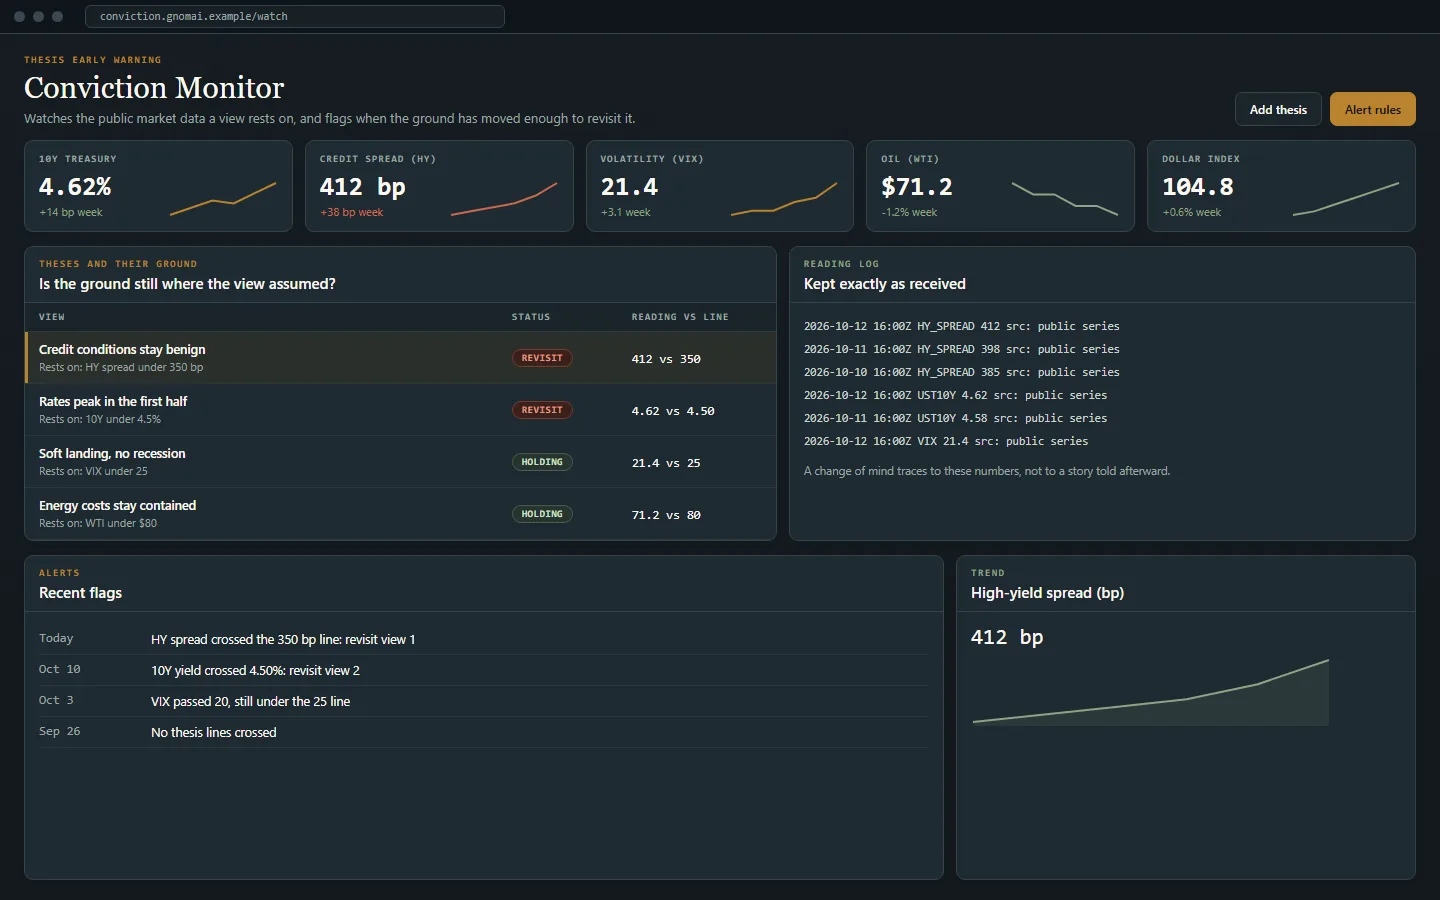Viewport: 1440px width, 900px height.
Task: Click the '412 bp' trend value
Action: [1007, 637]
